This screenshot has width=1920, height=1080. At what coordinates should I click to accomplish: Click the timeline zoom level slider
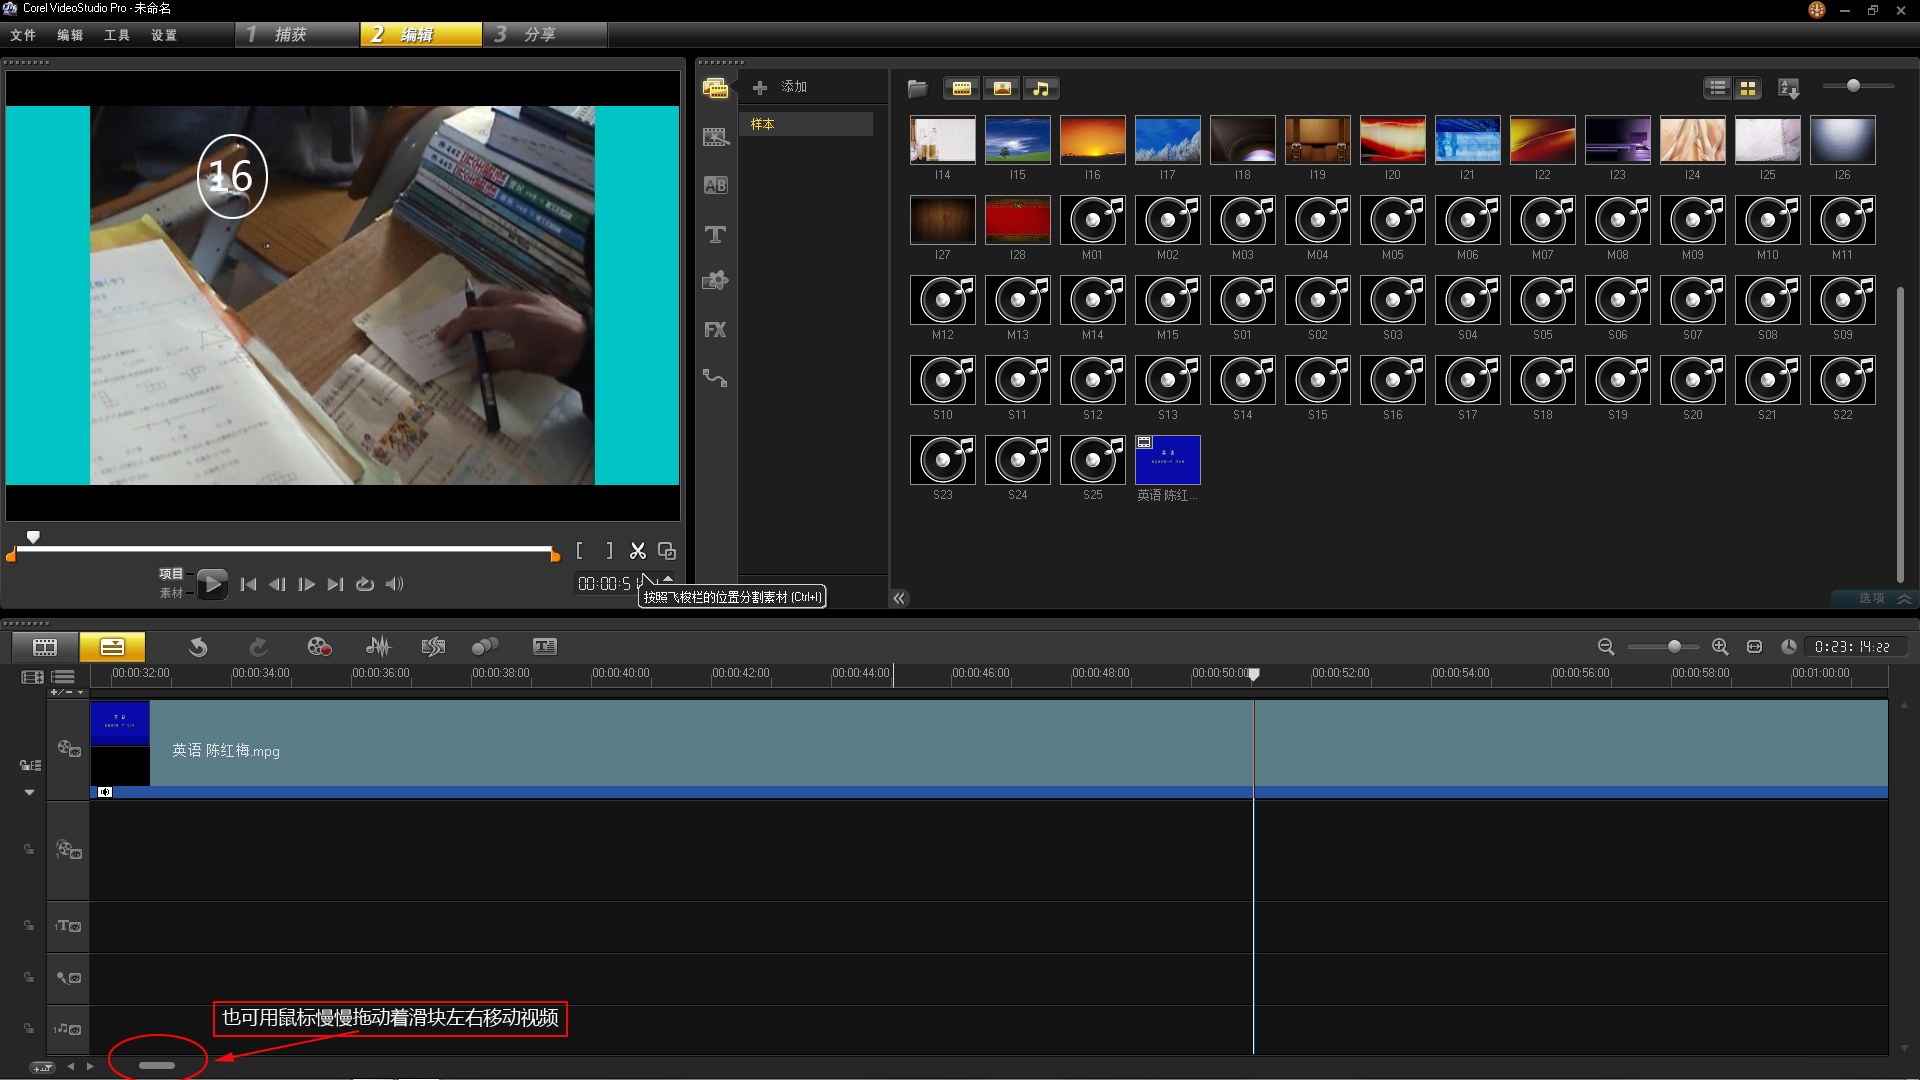(1673, 647)
